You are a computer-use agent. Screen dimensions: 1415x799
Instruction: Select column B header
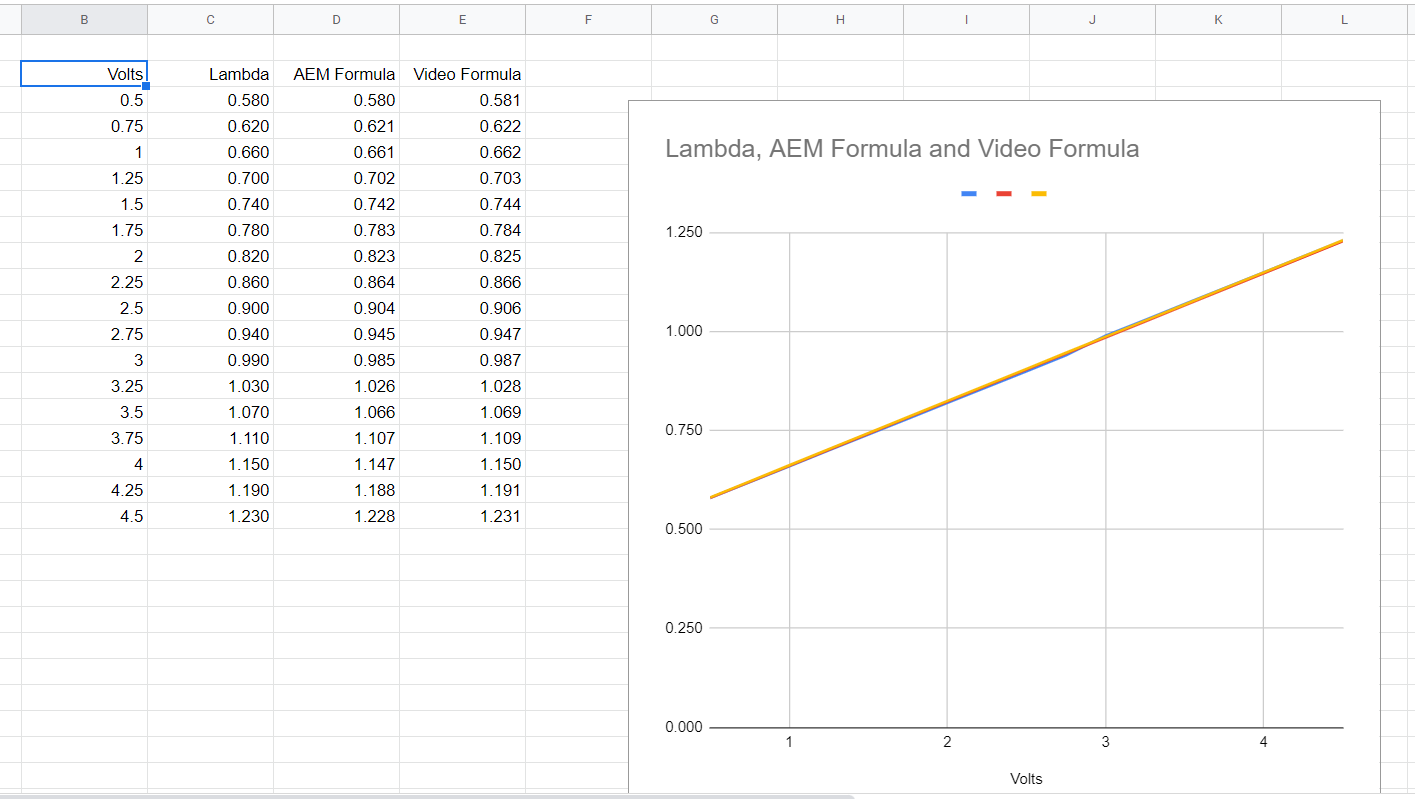pos(84,19)
